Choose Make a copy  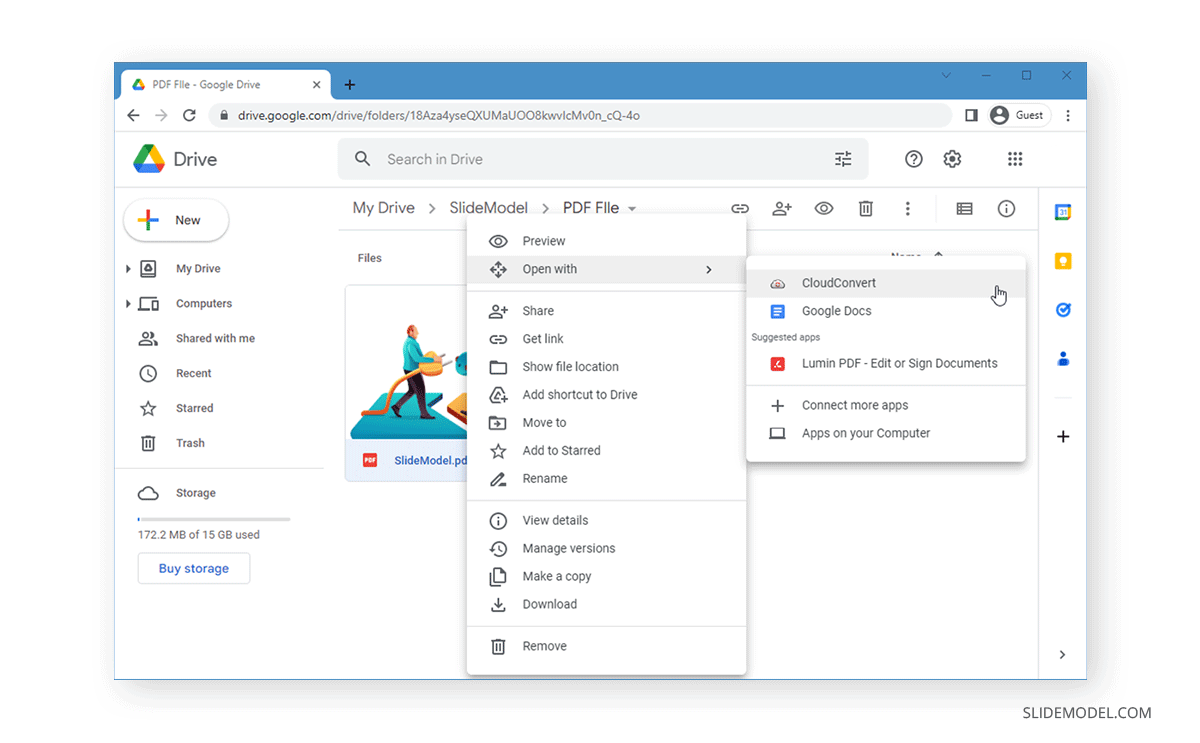[x=606, y=577]
